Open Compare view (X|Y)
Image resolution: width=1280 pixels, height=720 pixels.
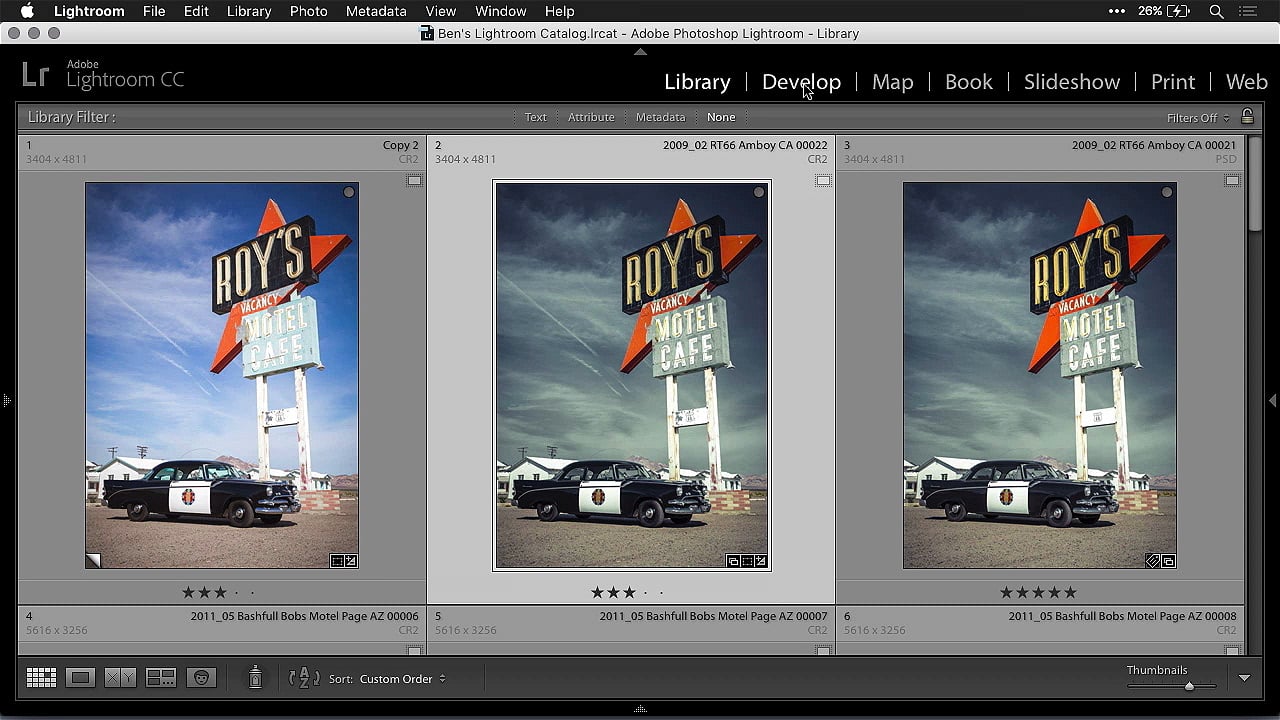click(120, 678)
